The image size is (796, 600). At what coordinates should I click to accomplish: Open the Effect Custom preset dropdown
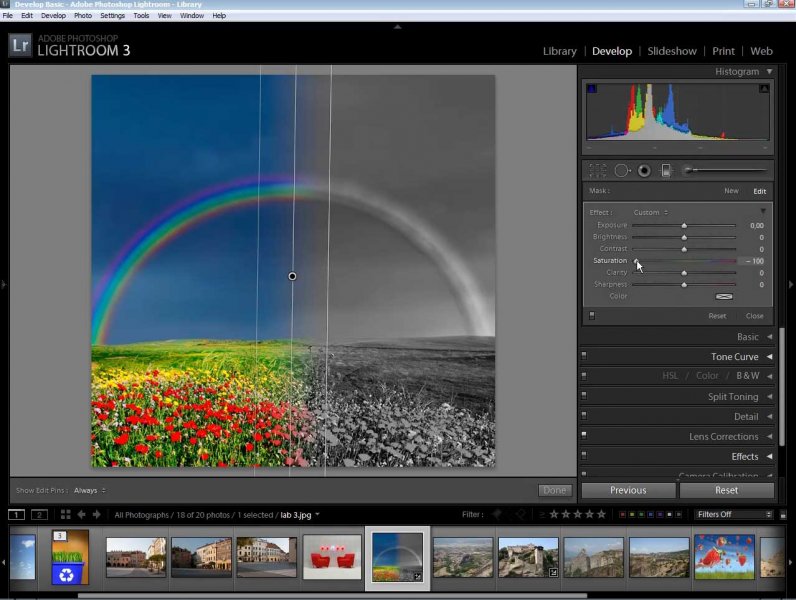tap(650, 212)
